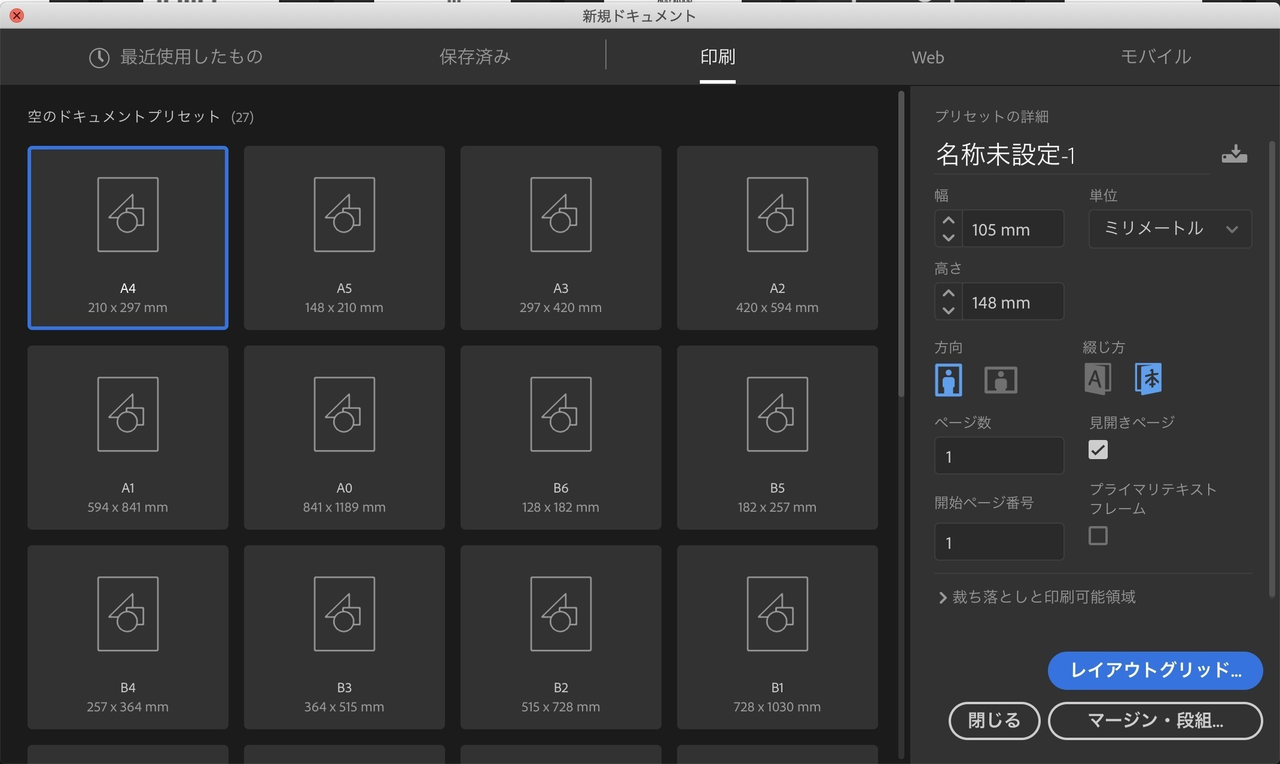1280x764 pixels.
Task: Select left binding icon
Action: tap(1098, 378)
